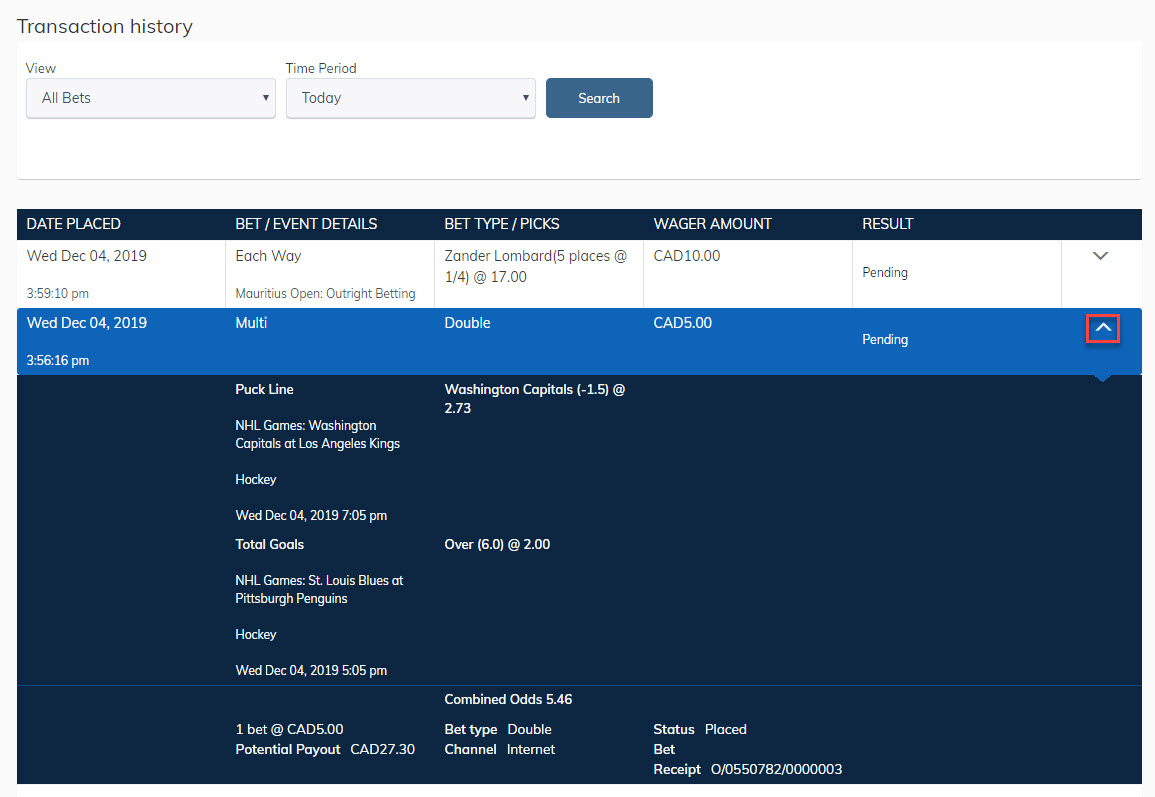Click Mauritius Open: Outright Betting event text
Image resolution: width=1155 pixels, height=797 pixels.
pos(325,294)
